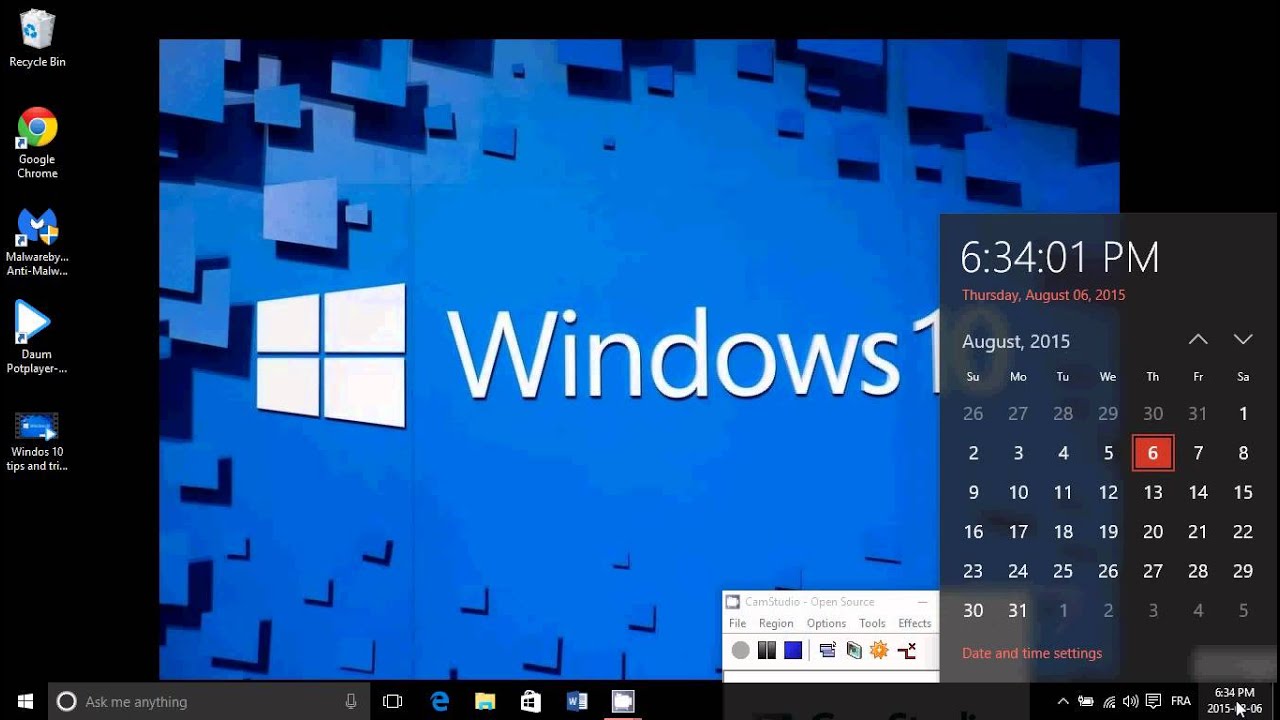Image resolution: width=1280 pixels, height=720 pixels.
Task: Click the Cortana microphone icon
Action: point(351,701)
